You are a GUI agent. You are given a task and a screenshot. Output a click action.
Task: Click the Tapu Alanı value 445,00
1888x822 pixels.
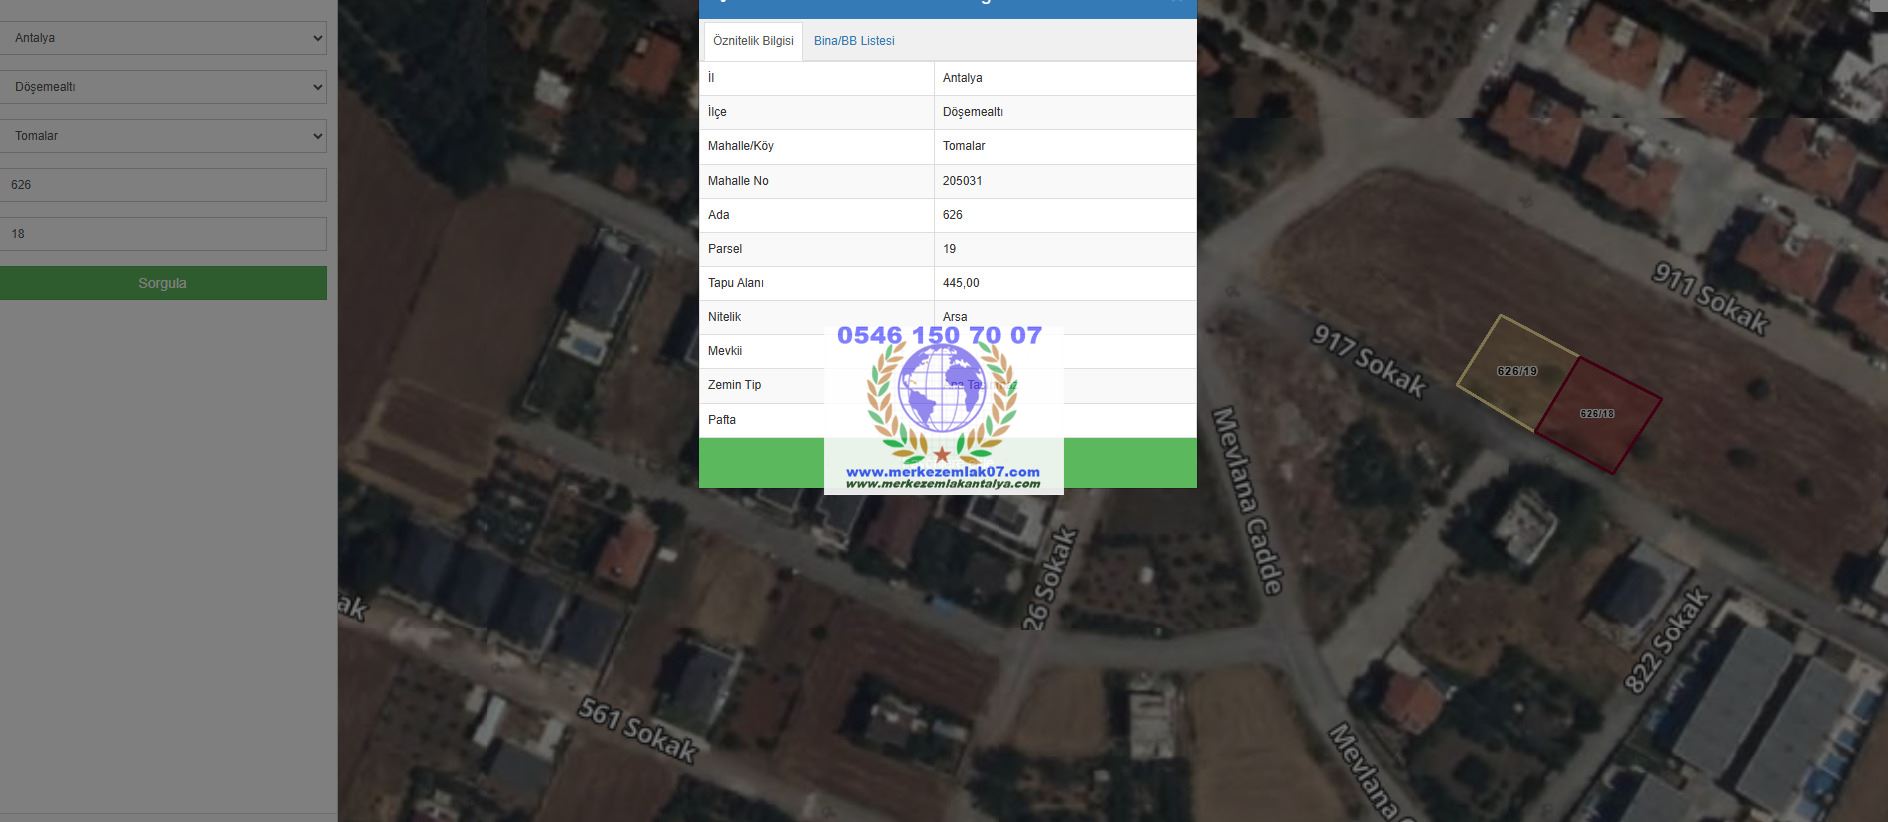click(961, 283)
